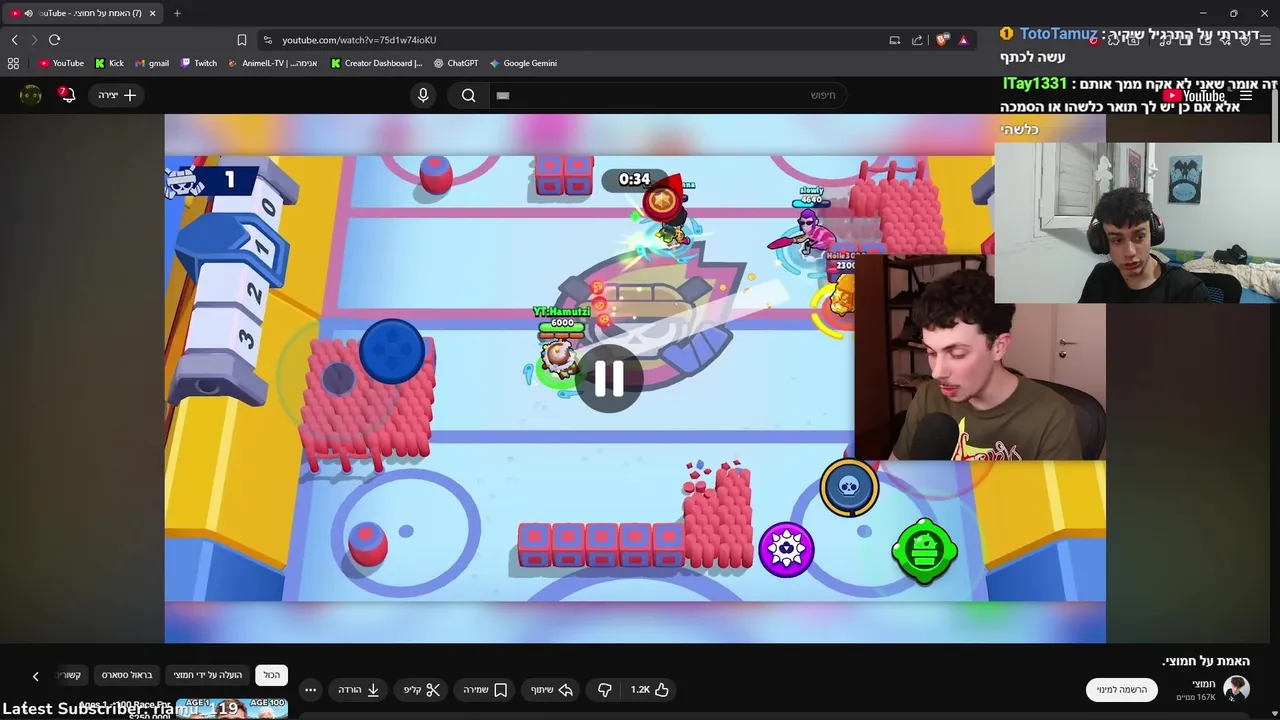The image size is (1280, 720).
Task: Reload the page using the refresh icon
Action: point(54,40)
